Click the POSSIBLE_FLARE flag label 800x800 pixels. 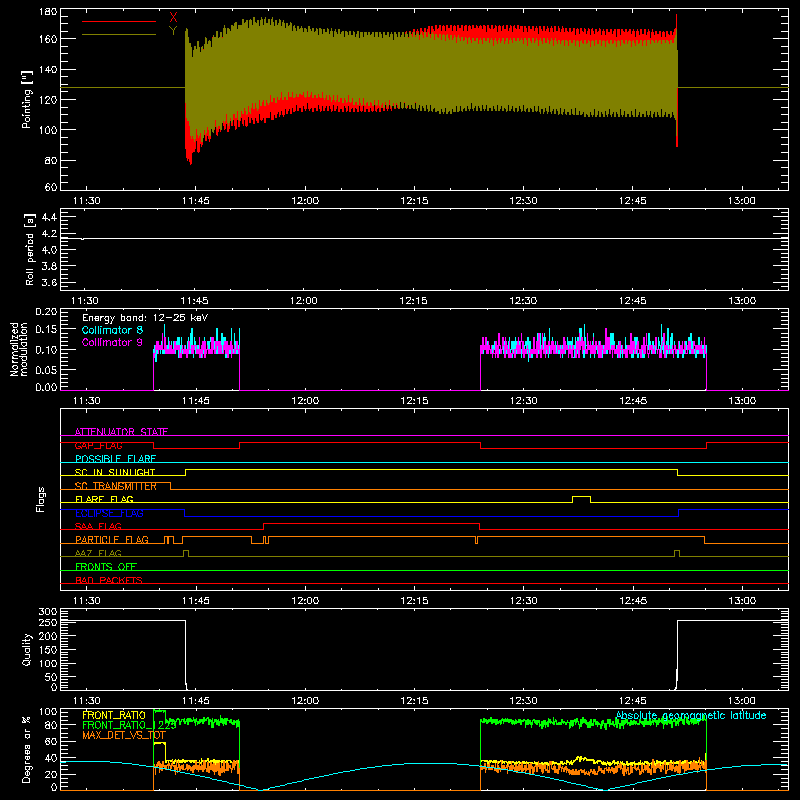pos(115,459)
